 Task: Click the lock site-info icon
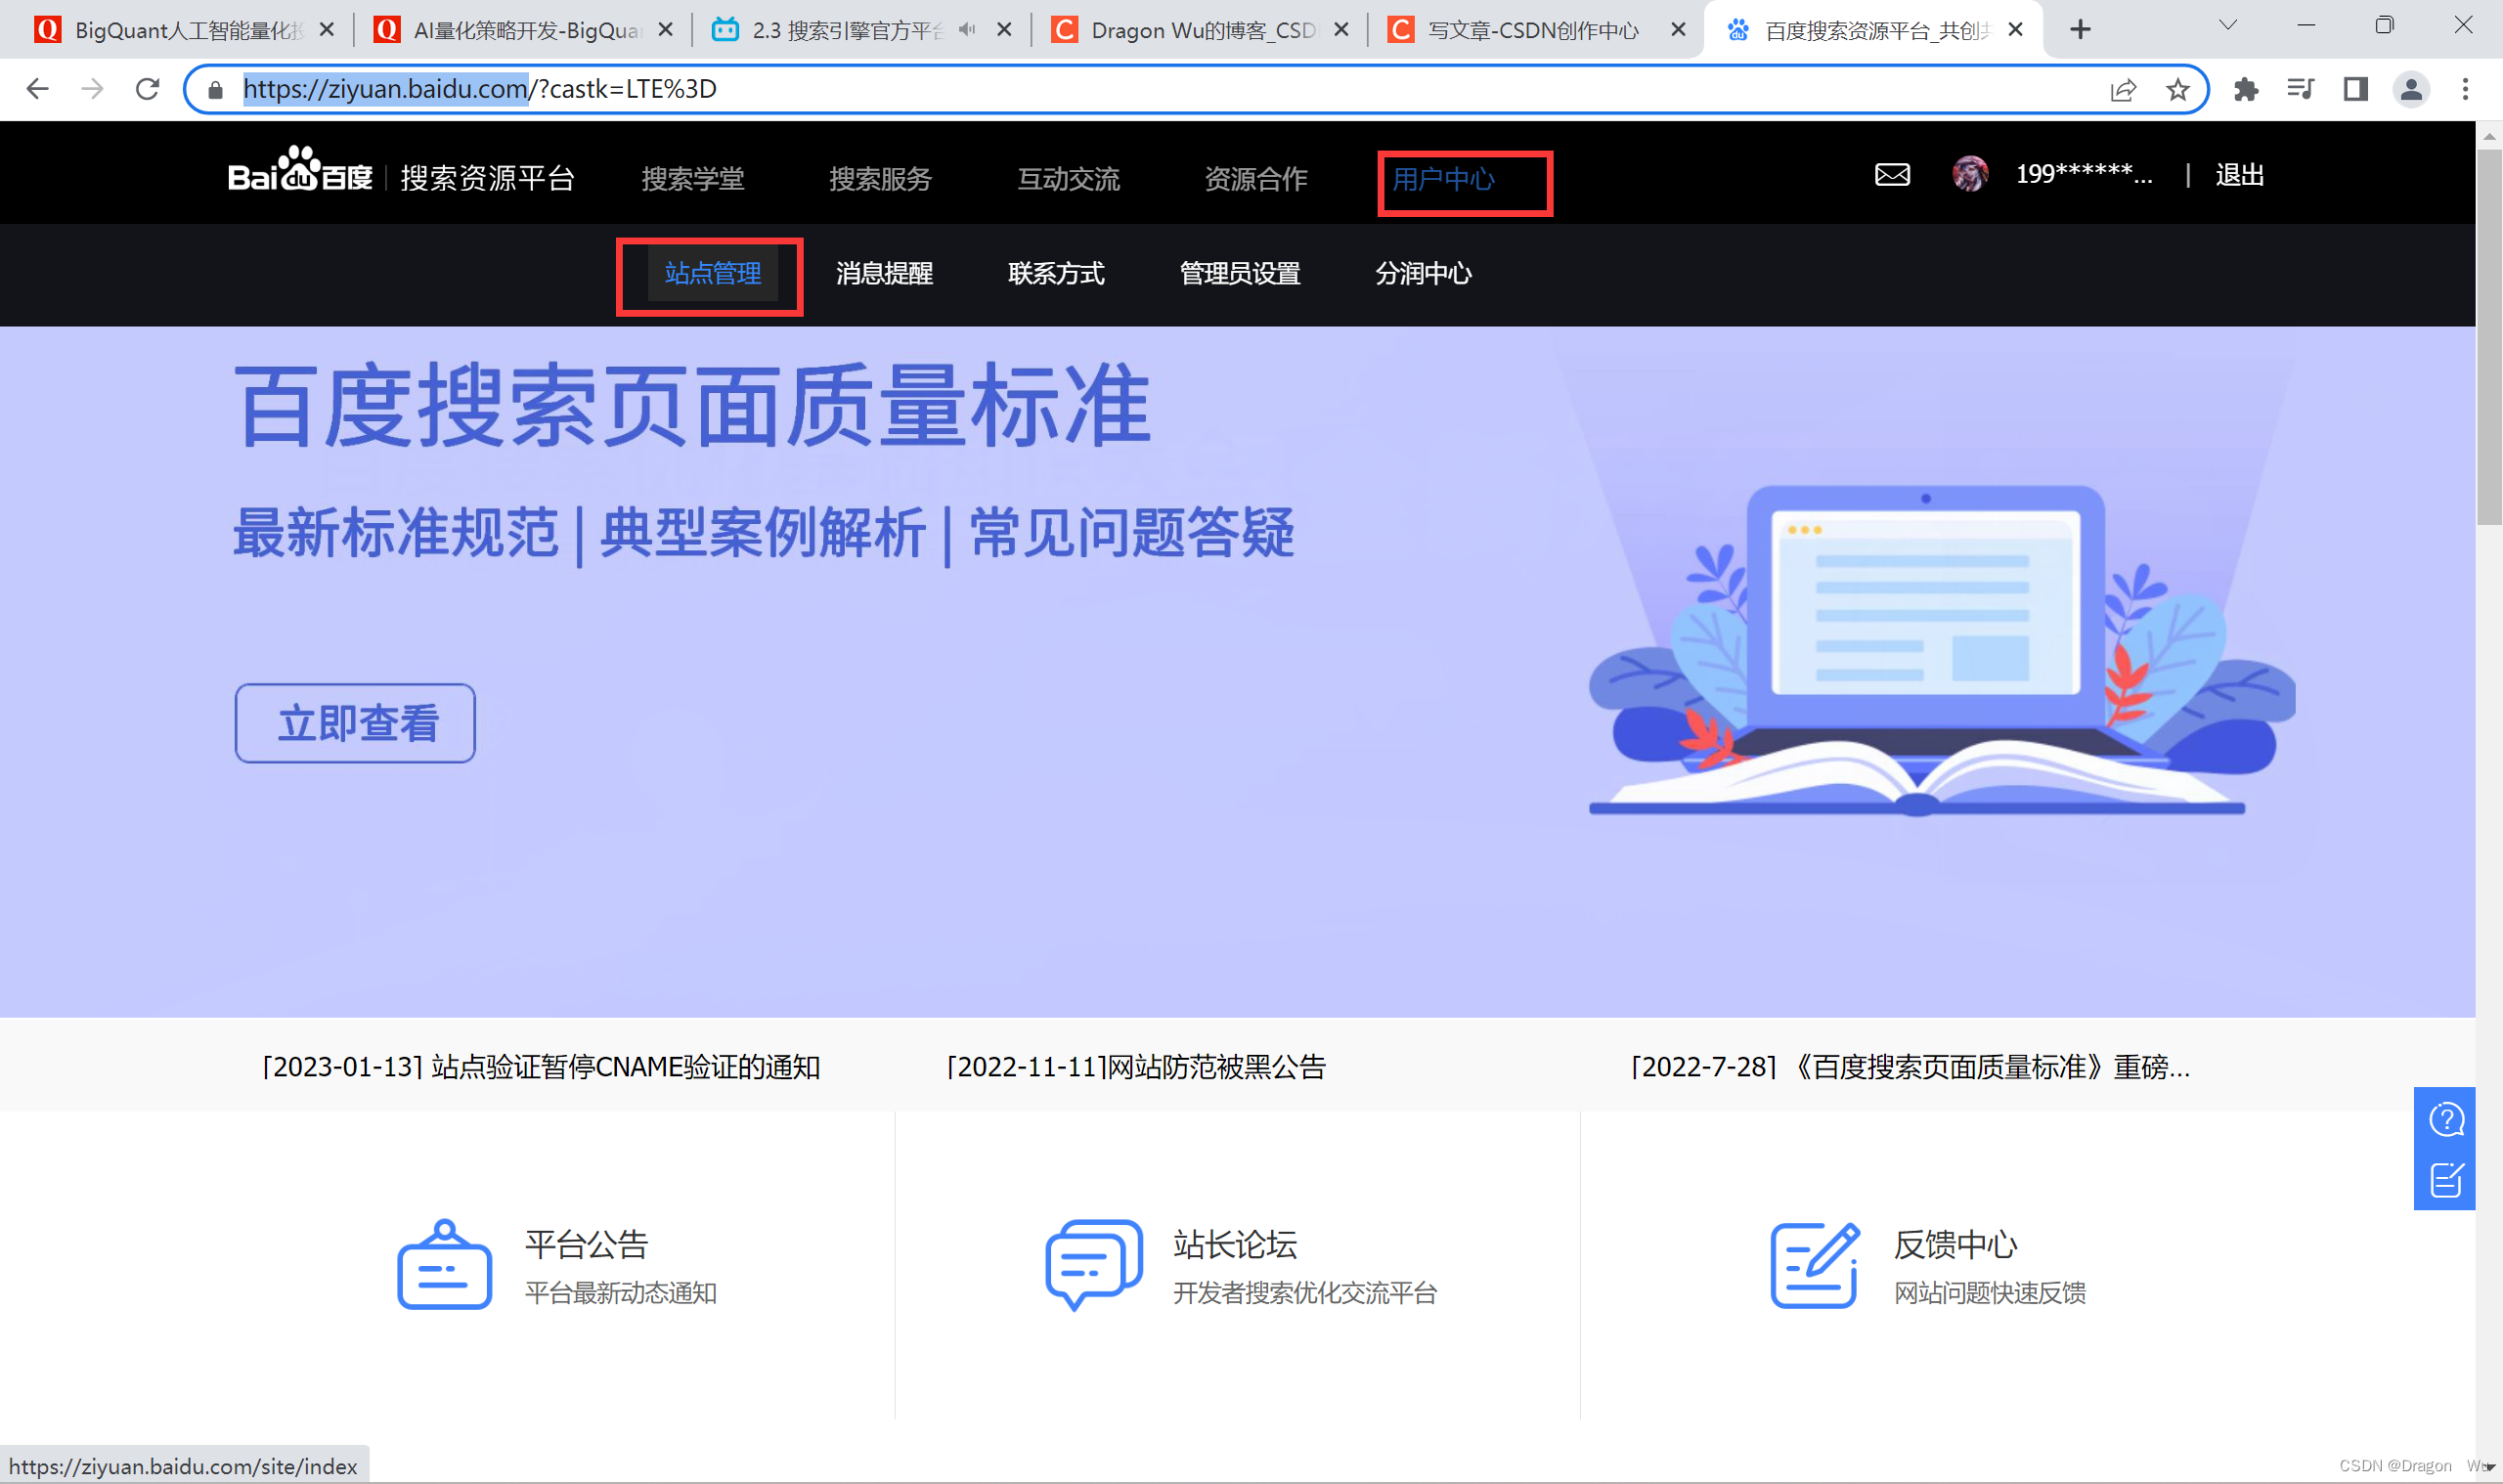(x=215, y=90)
